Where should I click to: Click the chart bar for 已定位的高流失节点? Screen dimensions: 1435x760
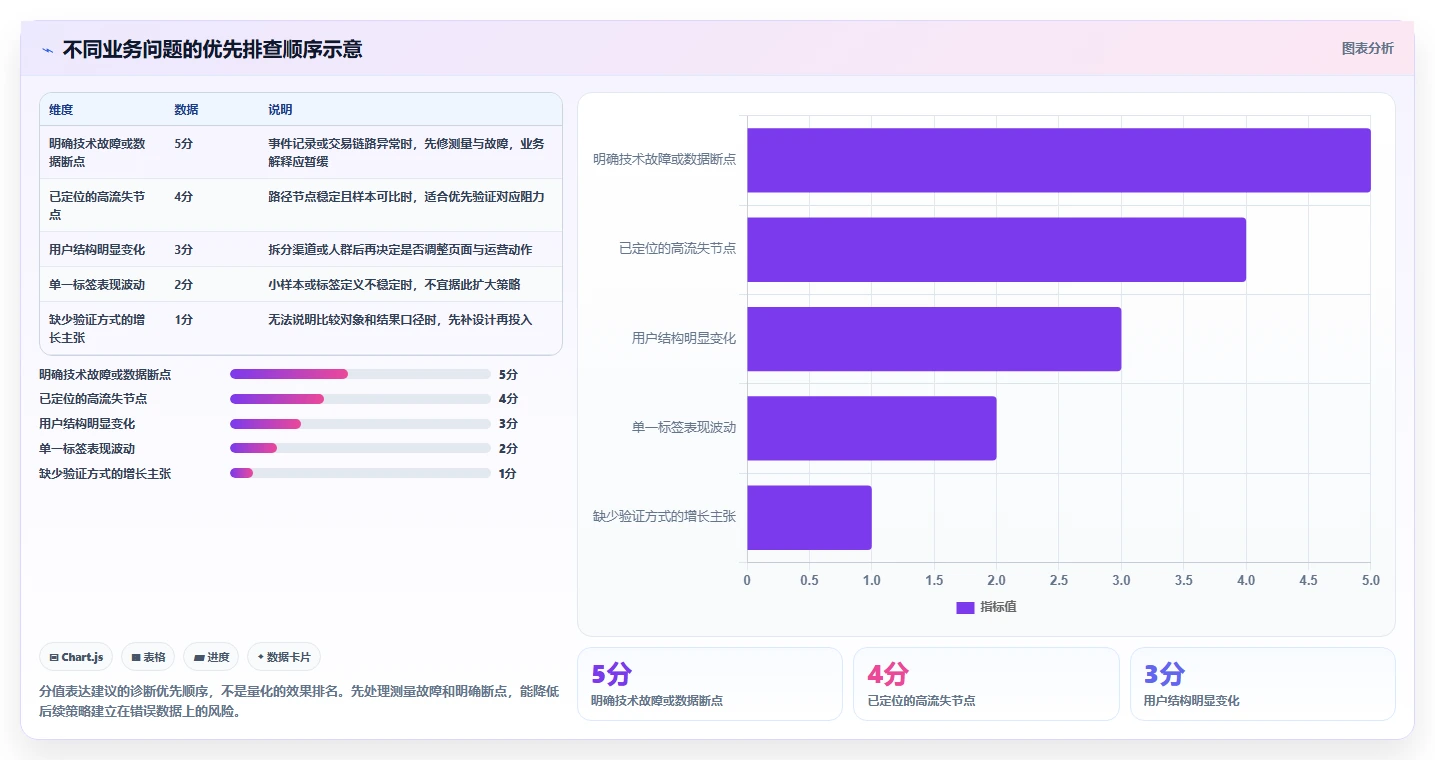(996, 249)
